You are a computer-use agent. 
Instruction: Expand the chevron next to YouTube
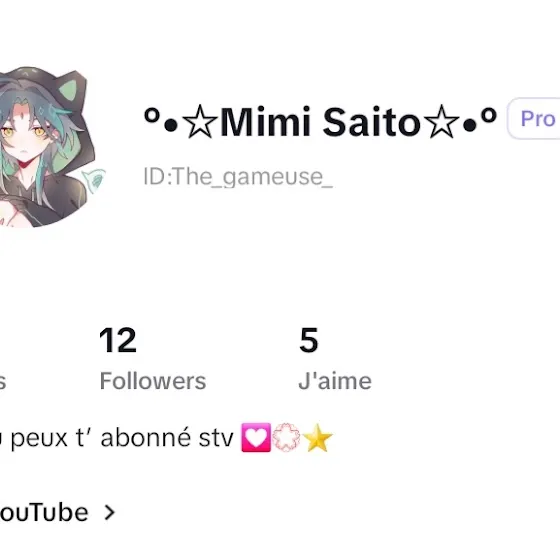(110, 512)
